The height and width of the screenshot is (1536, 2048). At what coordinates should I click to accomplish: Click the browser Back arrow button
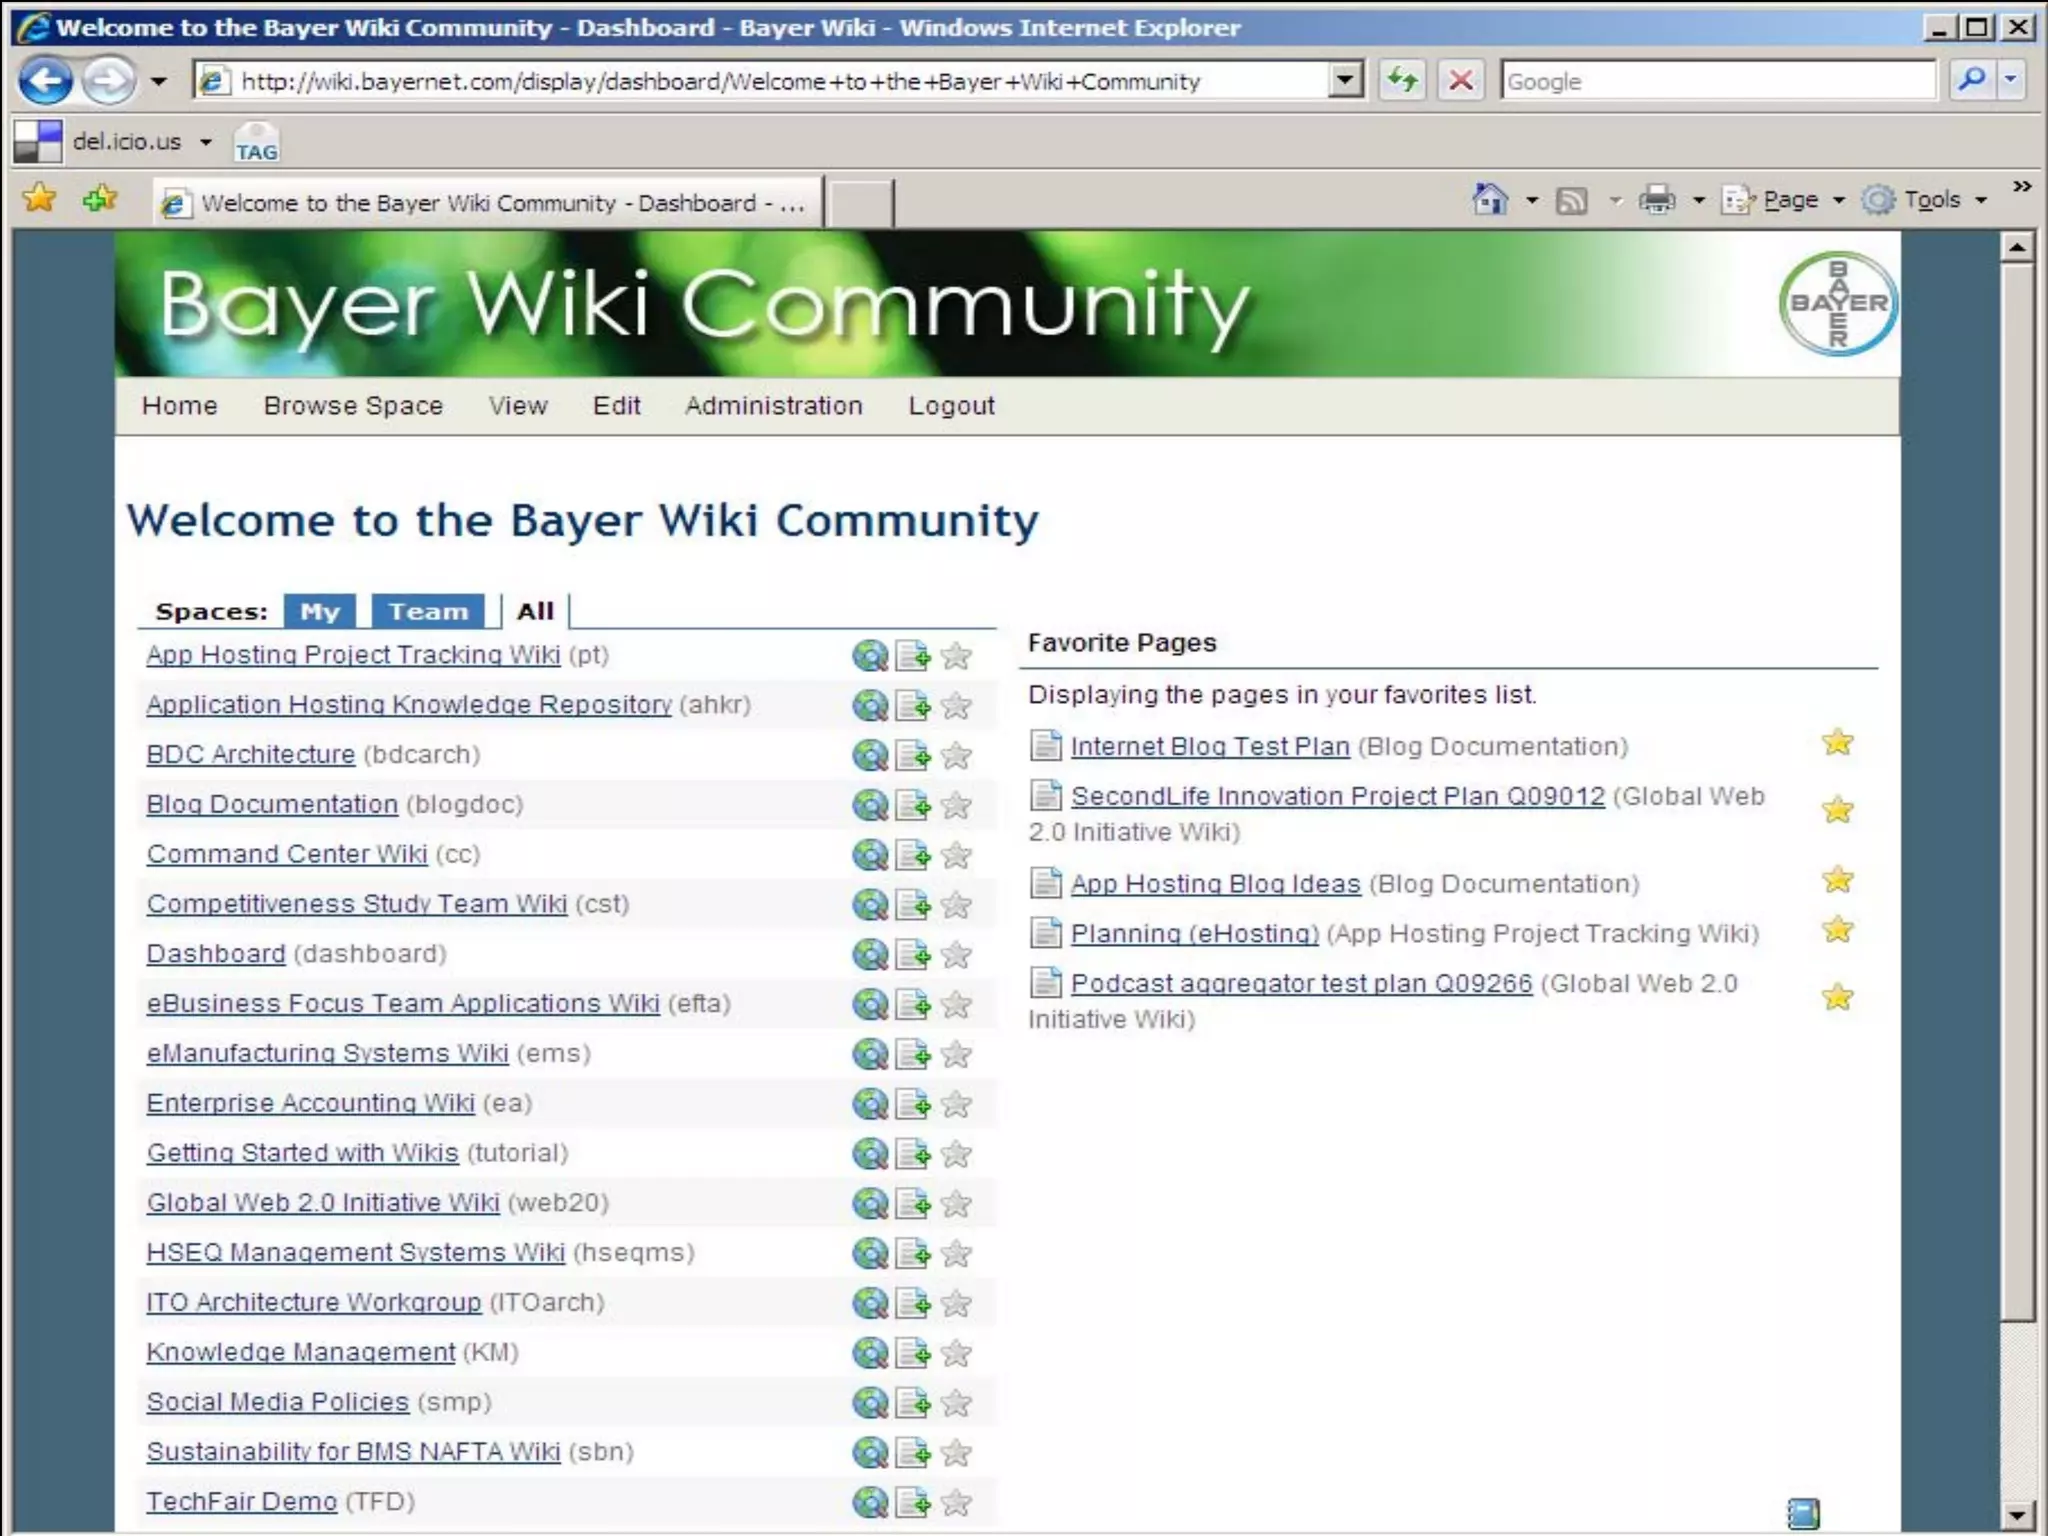coord(46,81)
